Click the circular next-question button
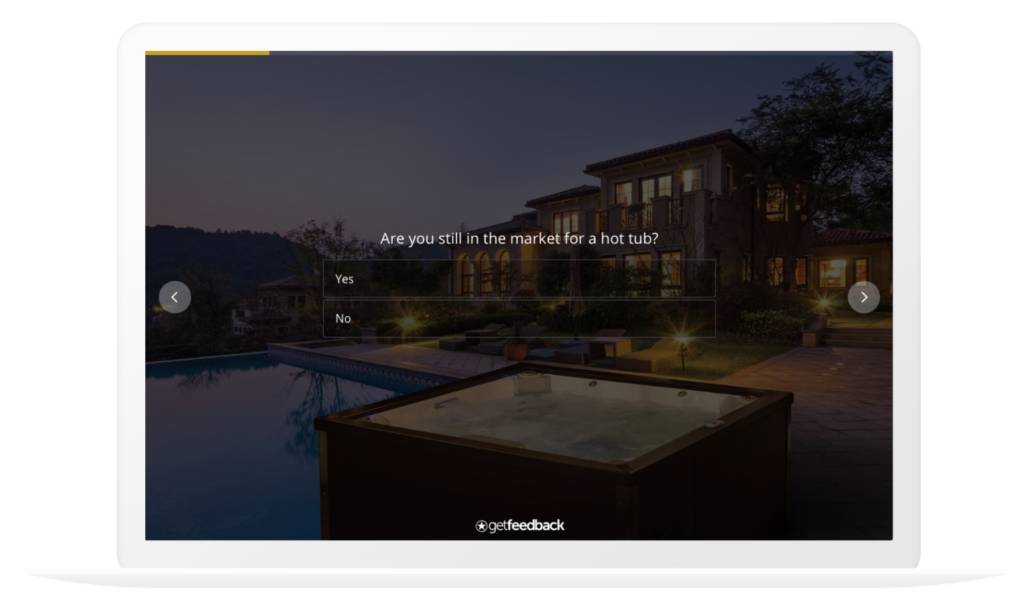Image resolution: width=1024 pixels, height=598 pixels. point(863,297)
